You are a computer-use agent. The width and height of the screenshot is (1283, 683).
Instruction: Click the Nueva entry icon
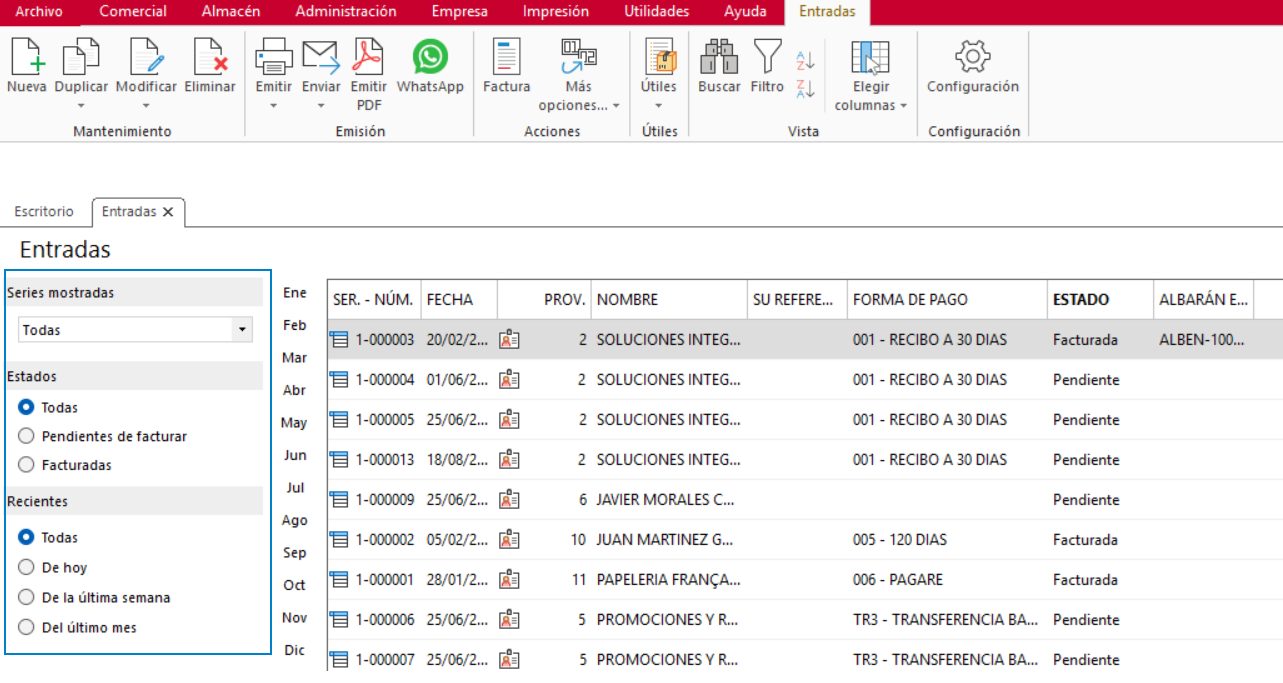[27, 56]
